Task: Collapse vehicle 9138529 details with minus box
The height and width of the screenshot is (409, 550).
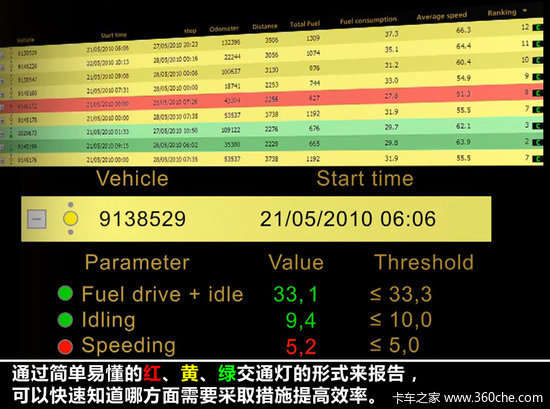Action: pyautogui.click(x=37, y=219)
